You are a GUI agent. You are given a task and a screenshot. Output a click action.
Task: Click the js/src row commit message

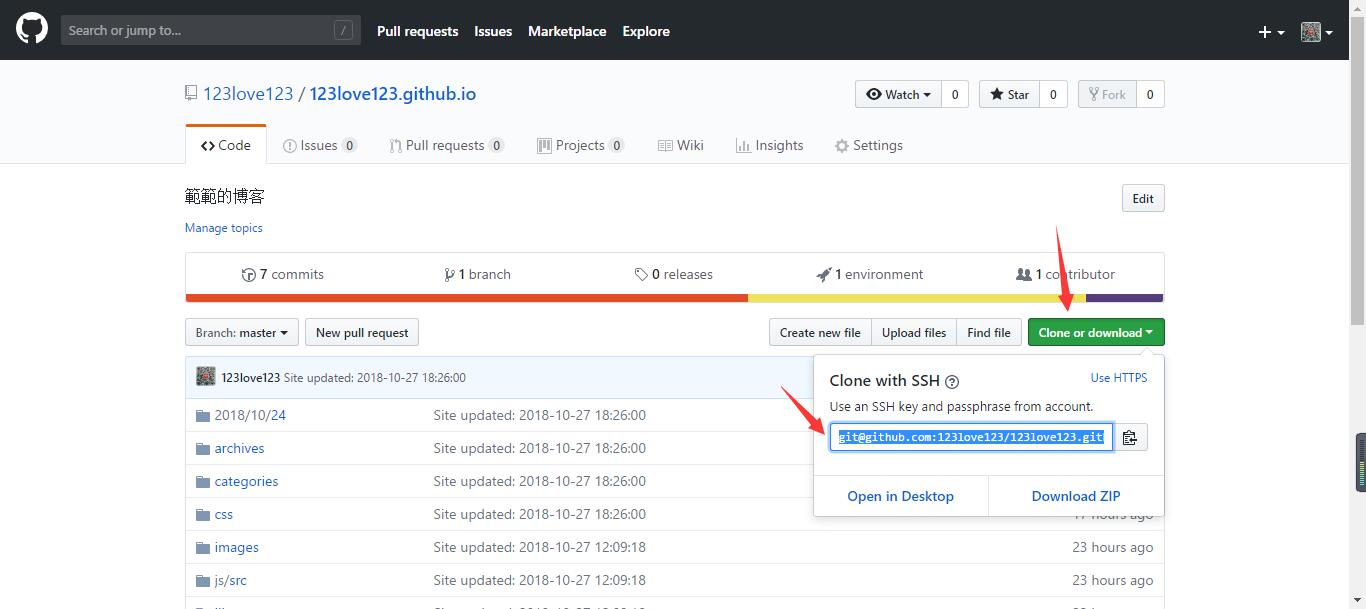pos(539,580)
